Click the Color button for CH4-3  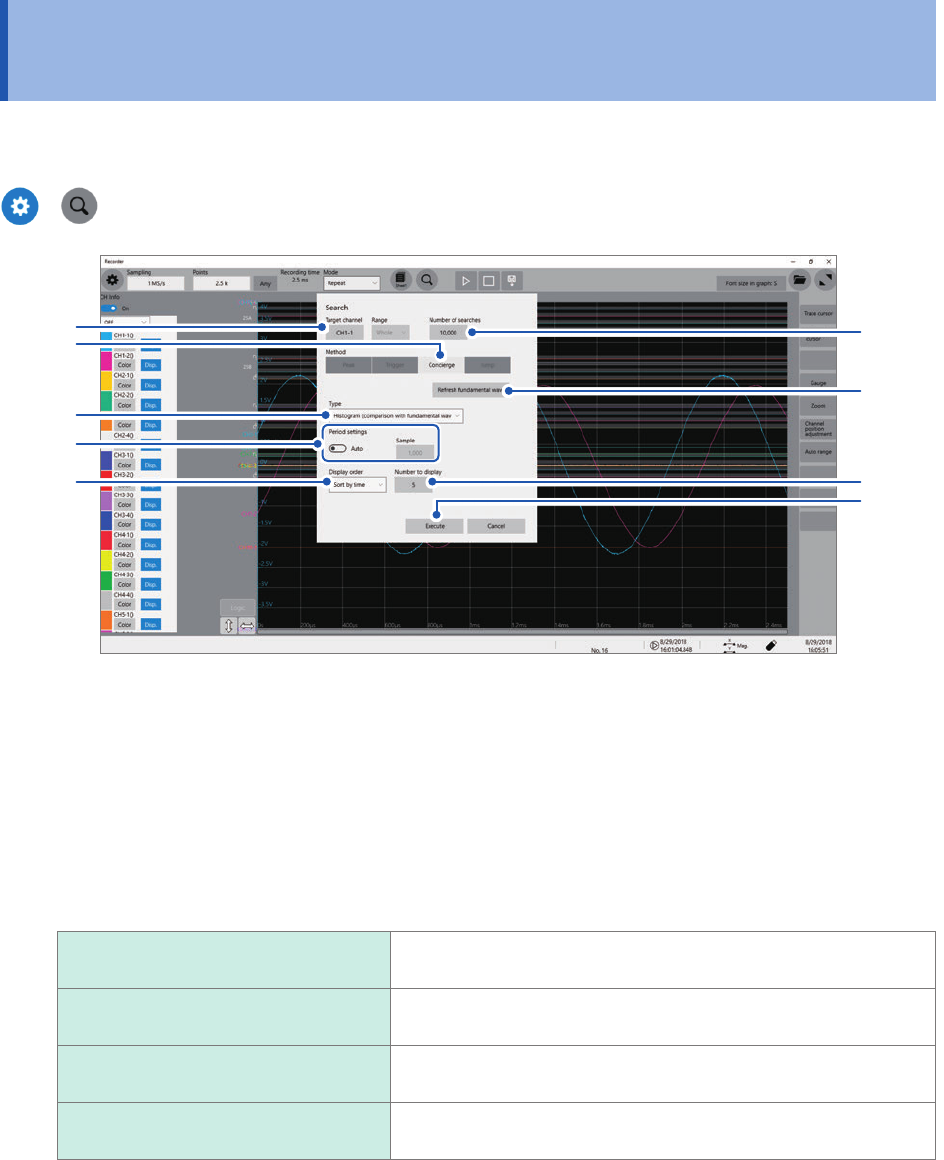(124, 584)
